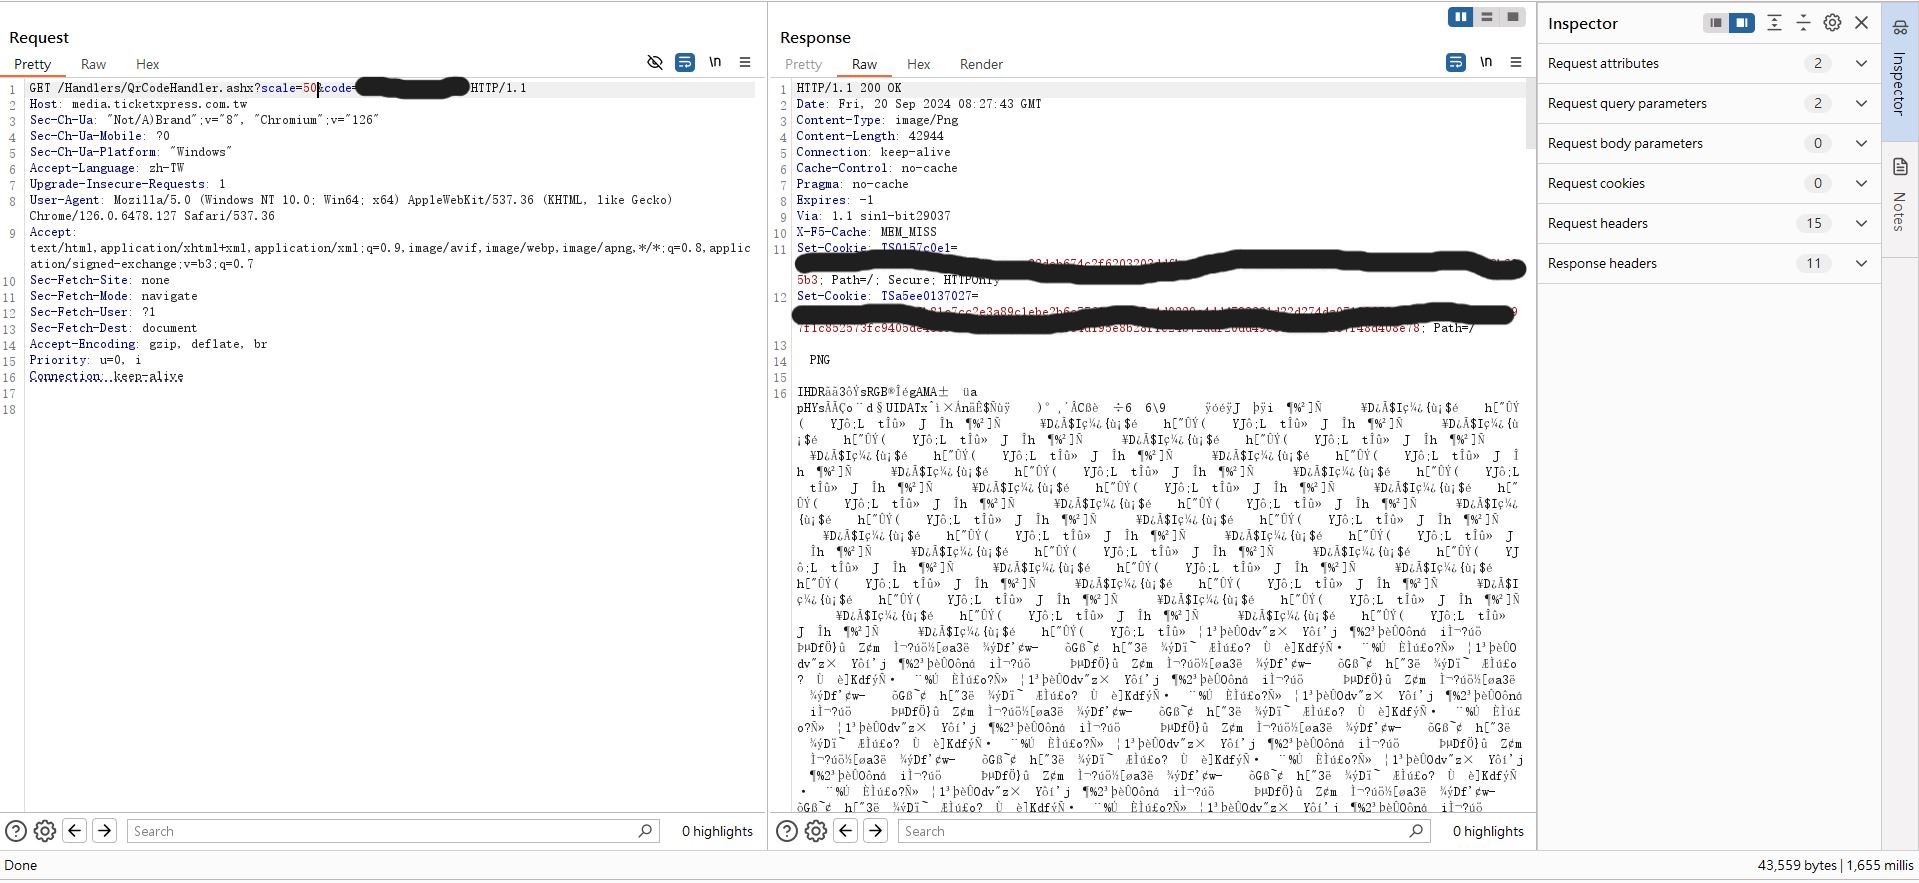Click the Response pane vertical scrollbar
Image resolution: width=1919 pixels, height=883 pixels.
tap(1530, 115)
